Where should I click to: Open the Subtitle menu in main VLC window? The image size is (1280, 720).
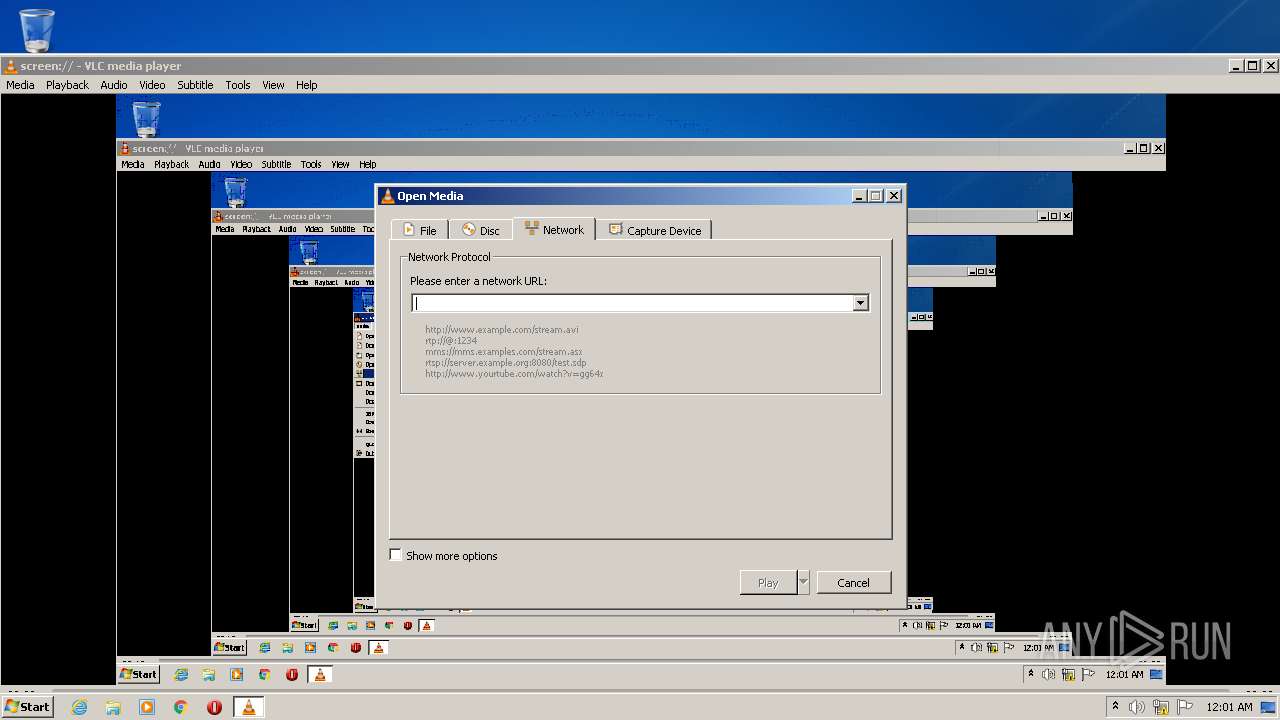pos(195,85)
